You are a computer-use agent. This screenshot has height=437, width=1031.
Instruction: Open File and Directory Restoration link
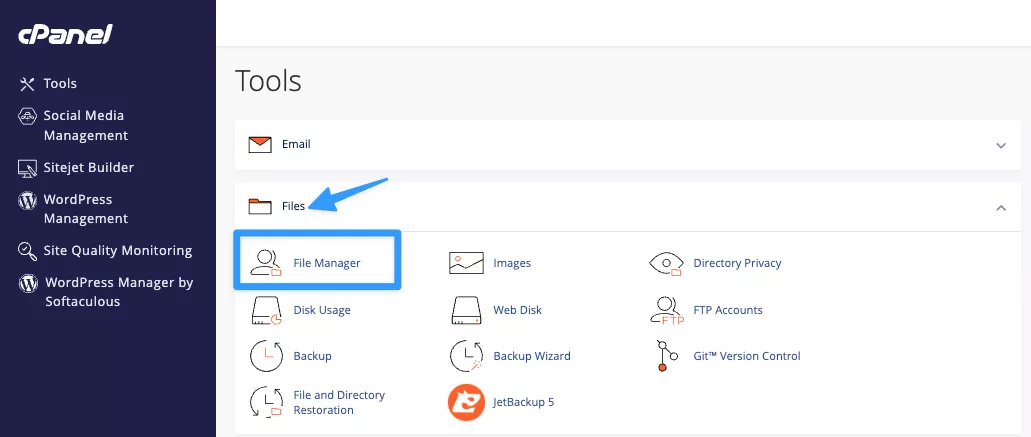tap(339, 402)
